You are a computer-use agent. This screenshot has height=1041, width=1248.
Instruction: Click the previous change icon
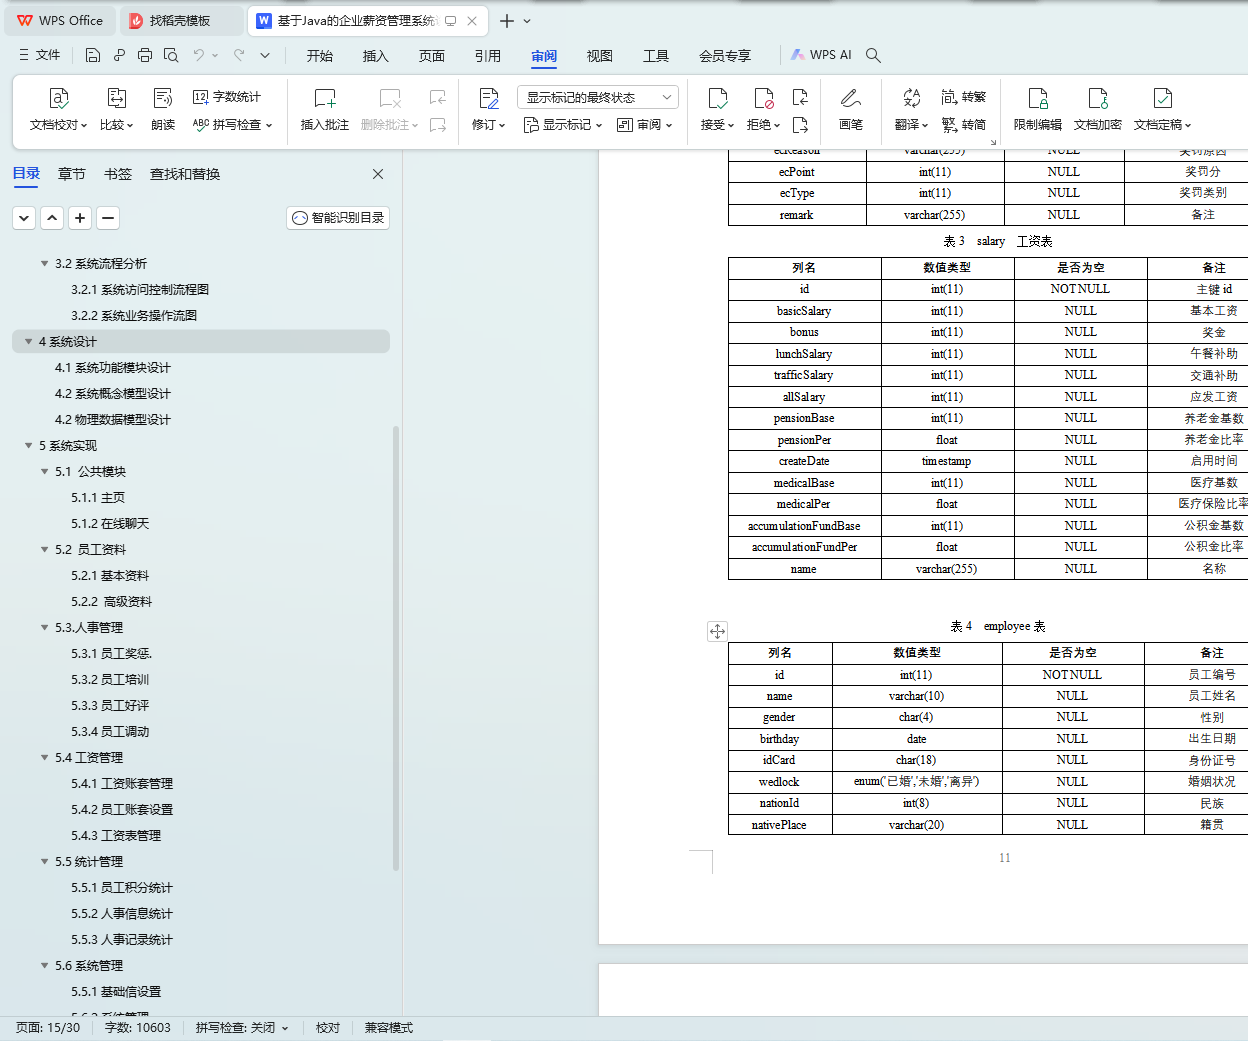800,97
